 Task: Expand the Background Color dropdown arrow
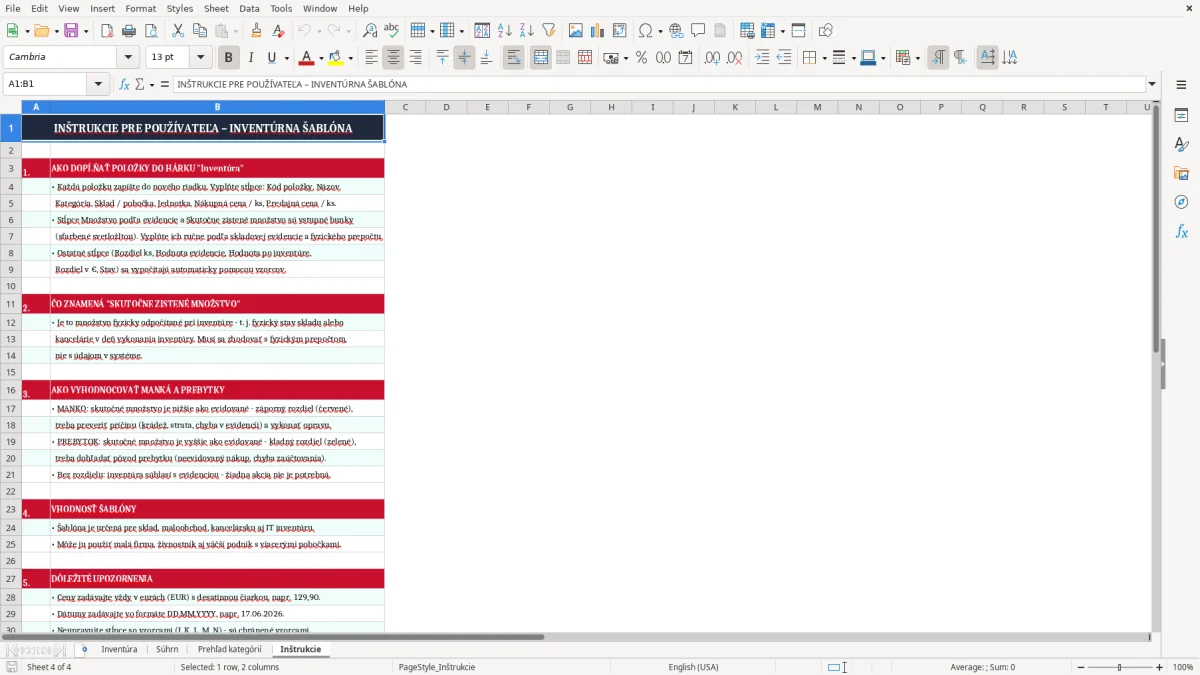pos(351,58)
